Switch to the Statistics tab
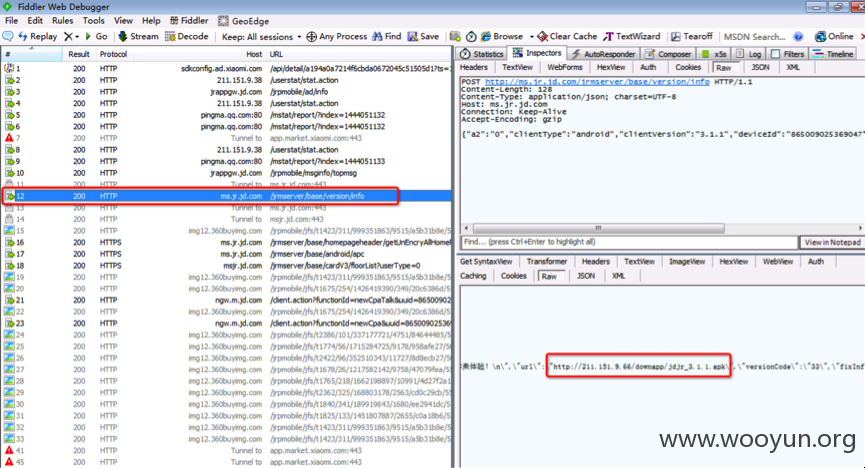 (482, 54)
